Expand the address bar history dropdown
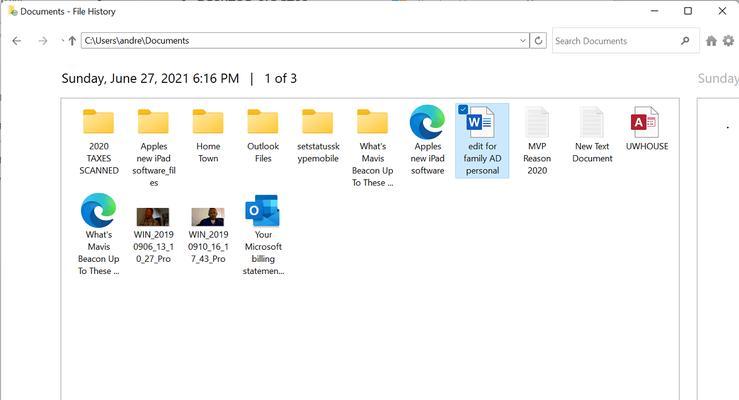Viewport: 739px width, 400px height. tap(522, 41)
